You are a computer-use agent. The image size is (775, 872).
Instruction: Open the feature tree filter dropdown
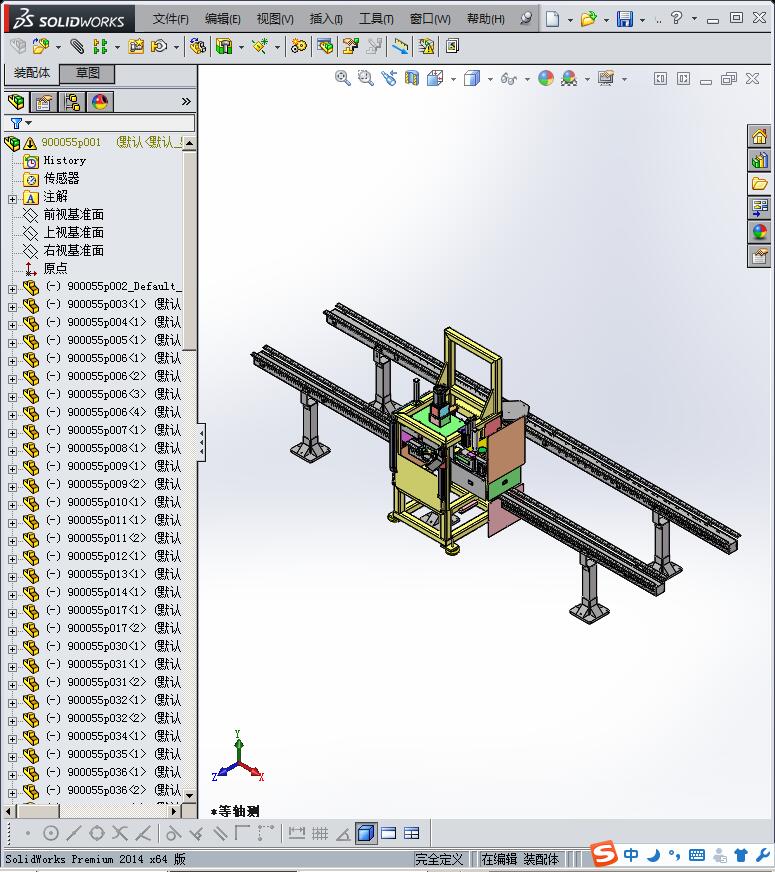click(21, 123)
